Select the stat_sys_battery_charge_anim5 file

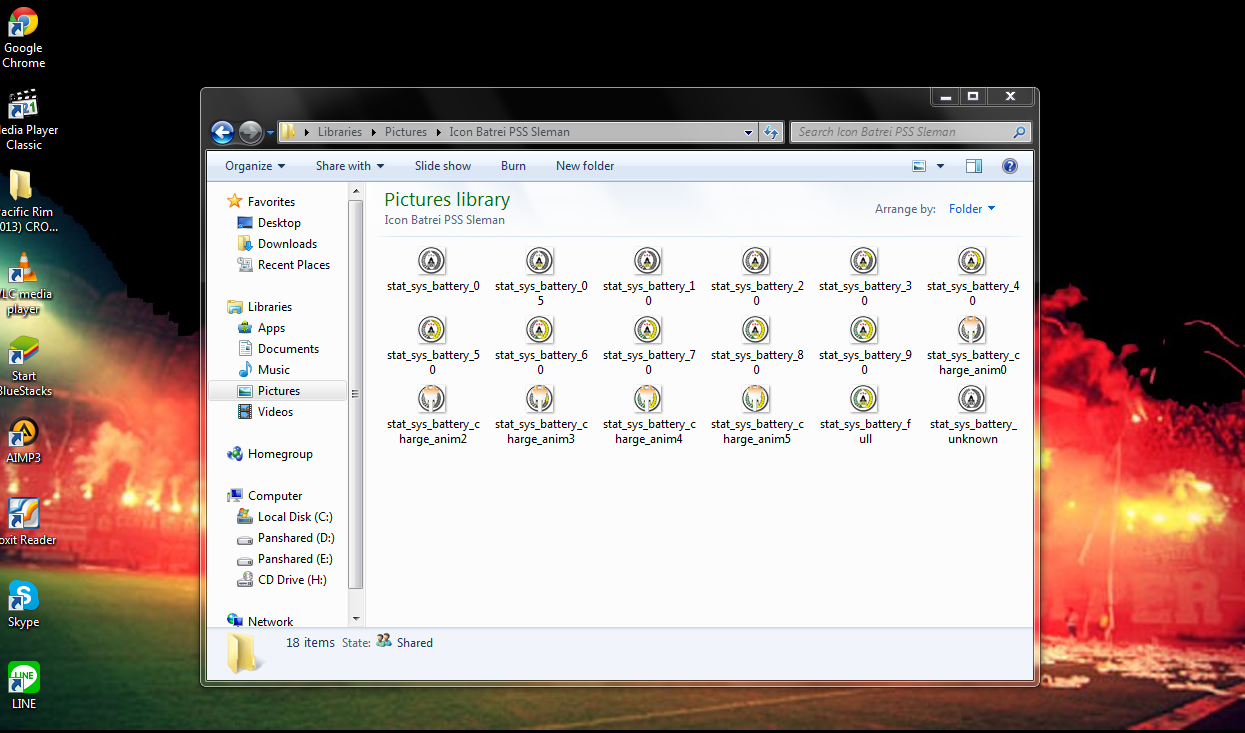756,415
